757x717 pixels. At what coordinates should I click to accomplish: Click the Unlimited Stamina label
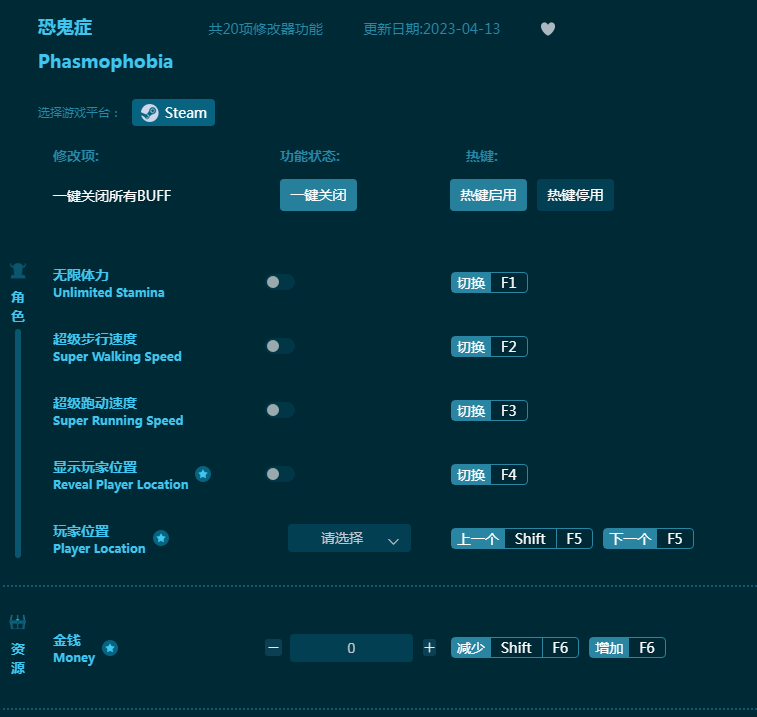tap(109, 293)
